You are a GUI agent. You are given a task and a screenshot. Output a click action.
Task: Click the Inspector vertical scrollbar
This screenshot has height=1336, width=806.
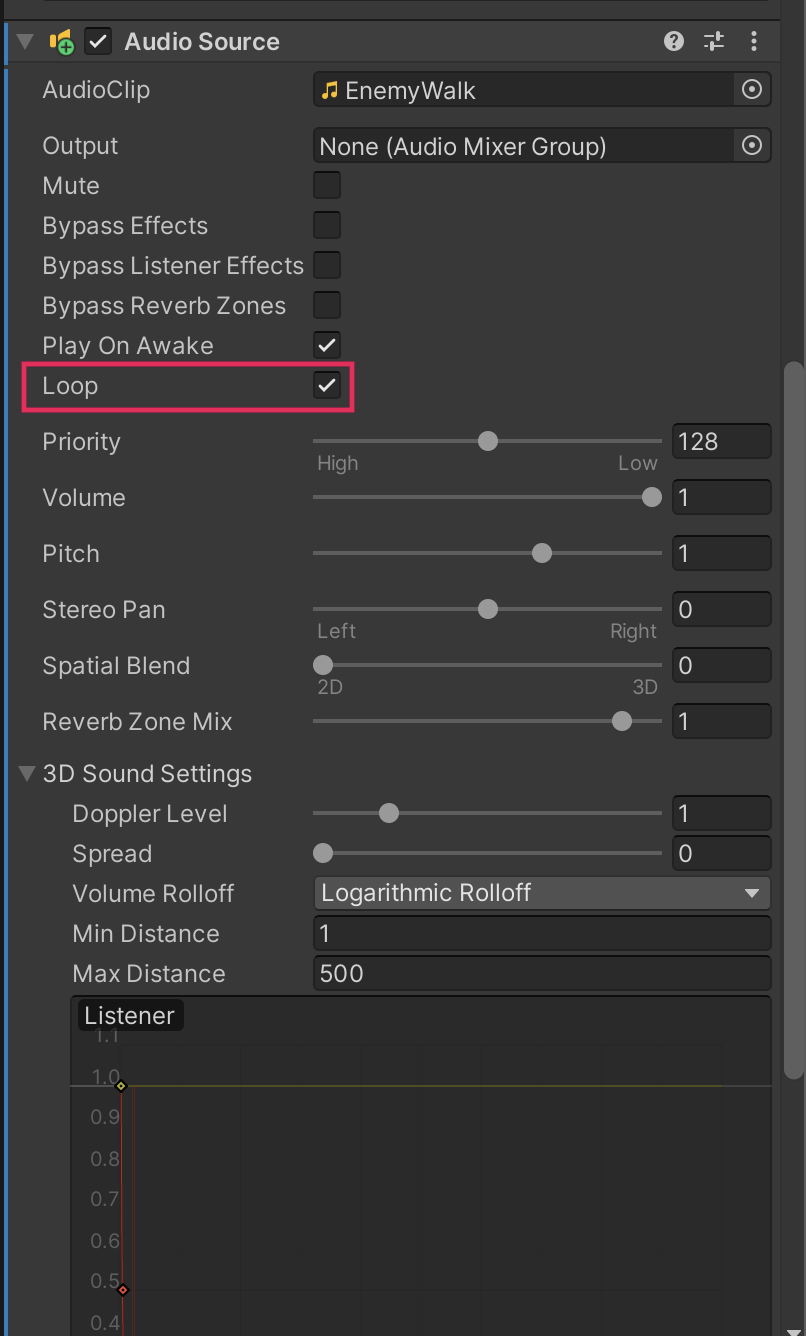click(794, 720)
